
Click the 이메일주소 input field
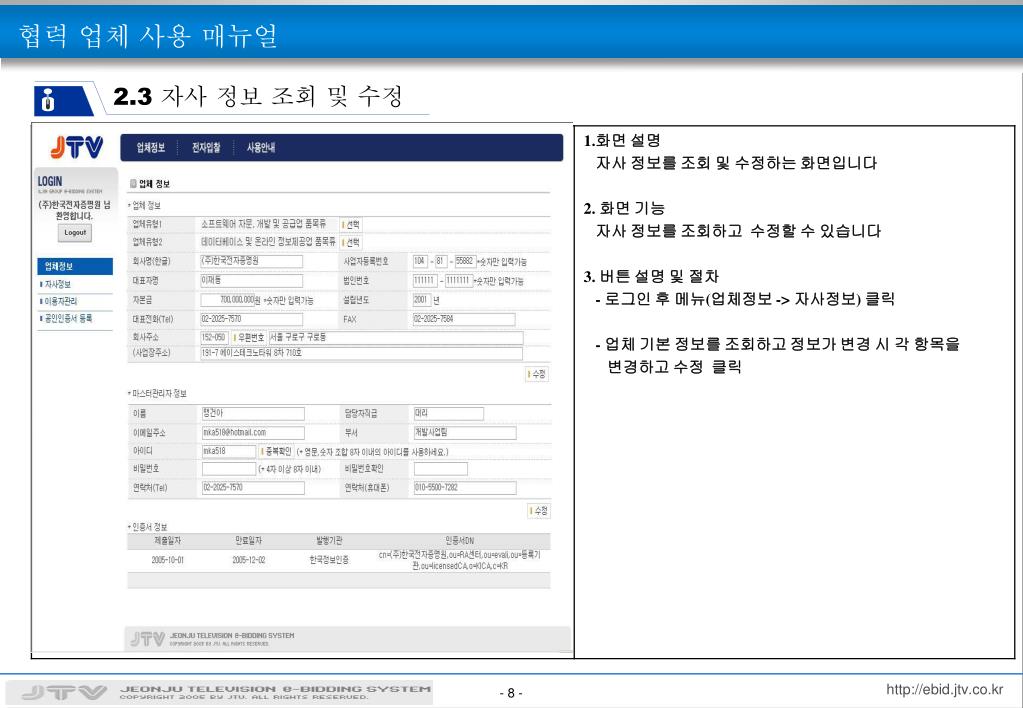(253, 433)
